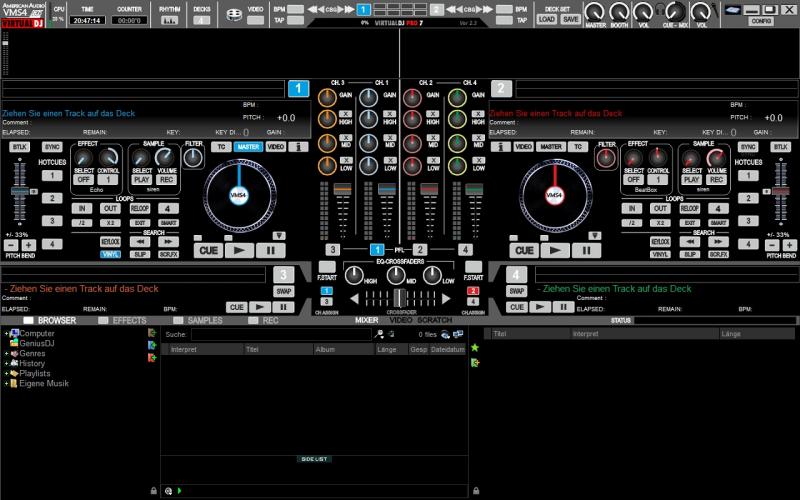
Task: Add a filter folder using the red folder icon
Action: pos(152,358)
